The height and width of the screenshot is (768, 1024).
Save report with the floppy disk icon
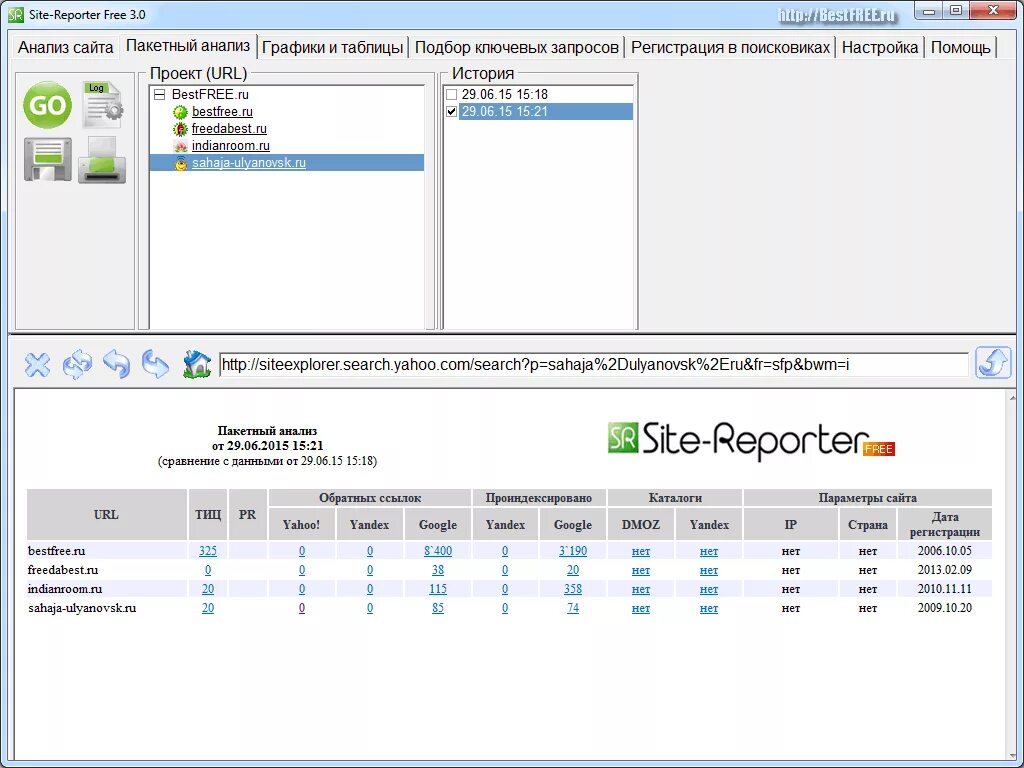click(48, 159)
